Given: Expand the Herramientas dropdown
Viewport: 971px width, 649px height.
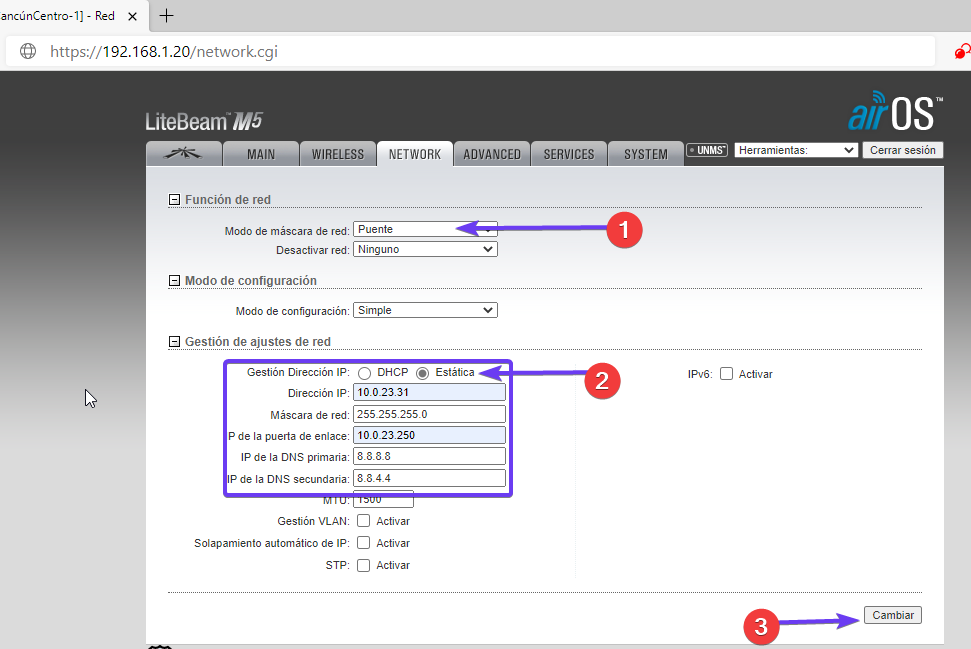Looking at the screenshot, I should (x=796, y=150).
